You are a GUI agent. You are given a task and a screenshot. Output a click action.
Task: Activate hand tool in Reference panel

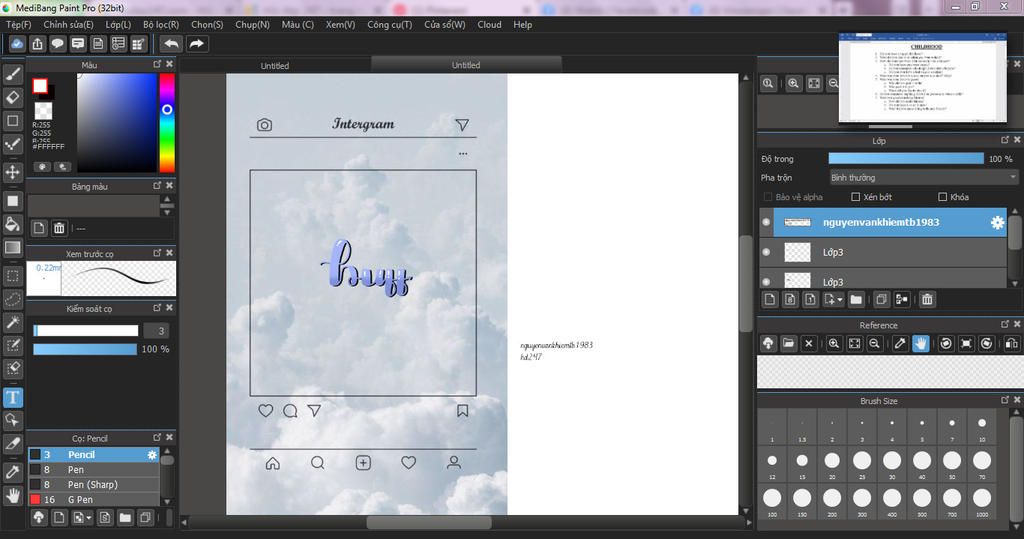920,343
